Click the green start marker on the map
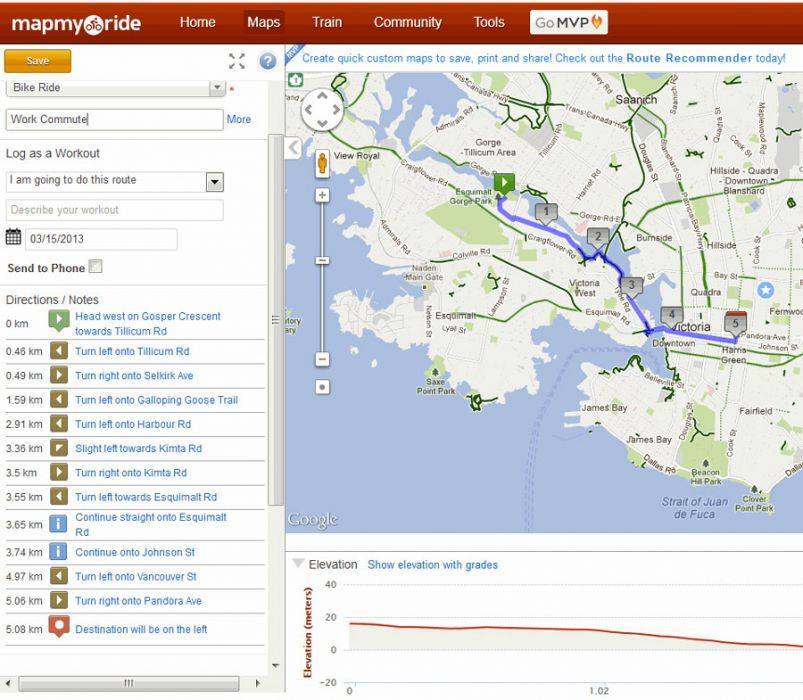This screenshot has width=803, height=700. point(505,182)
